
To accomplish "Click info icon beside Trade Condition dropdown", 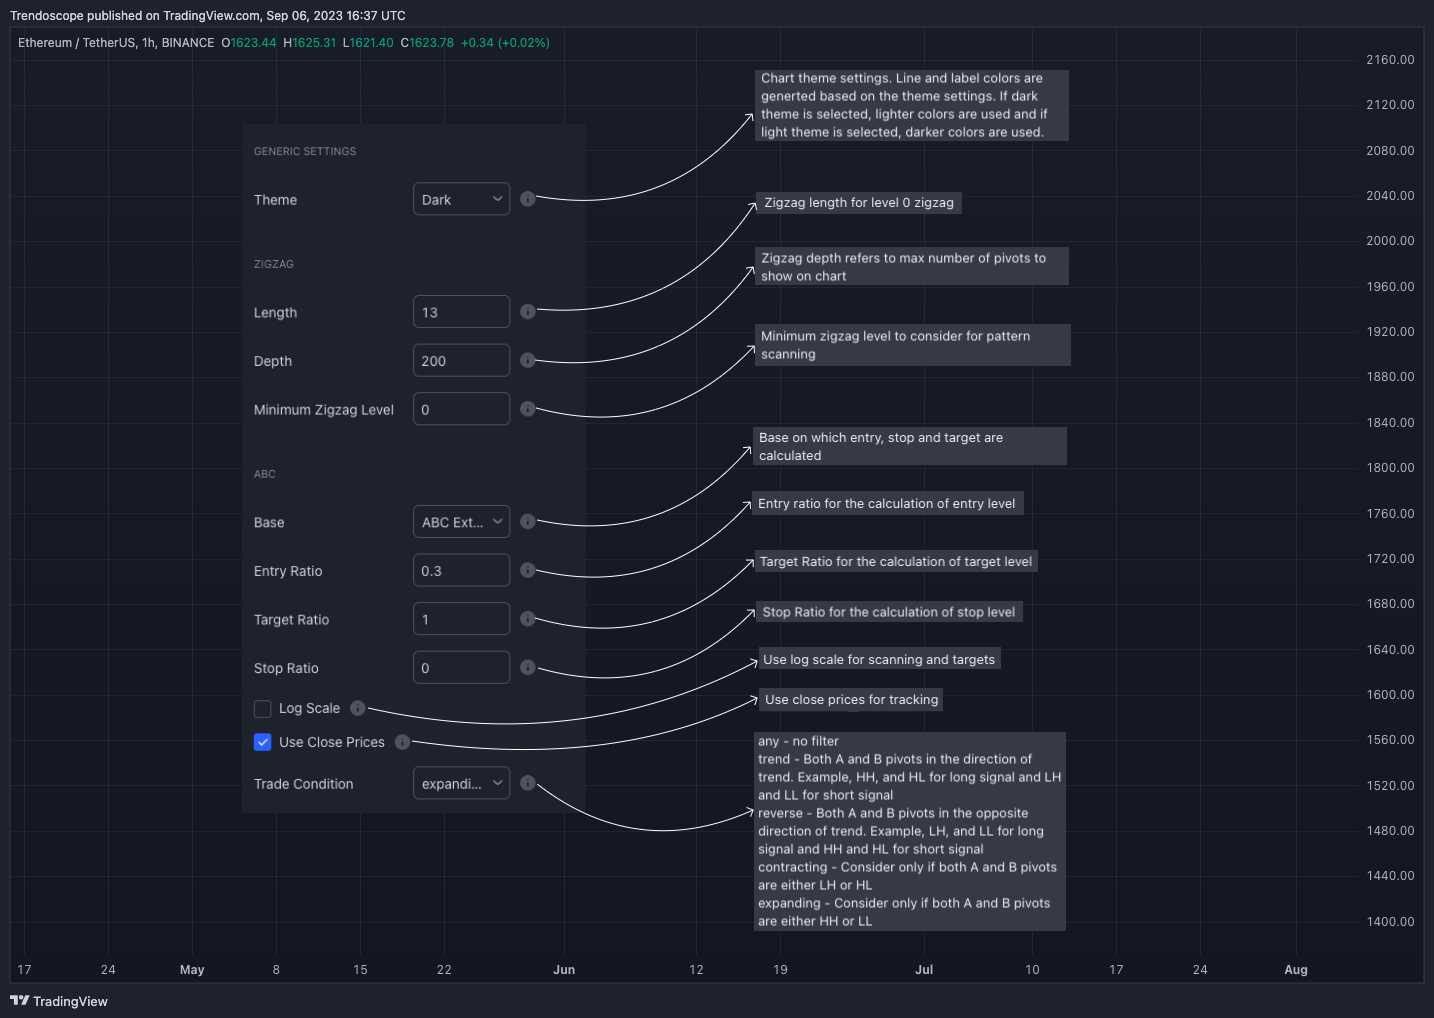I will tap(528, 783).
